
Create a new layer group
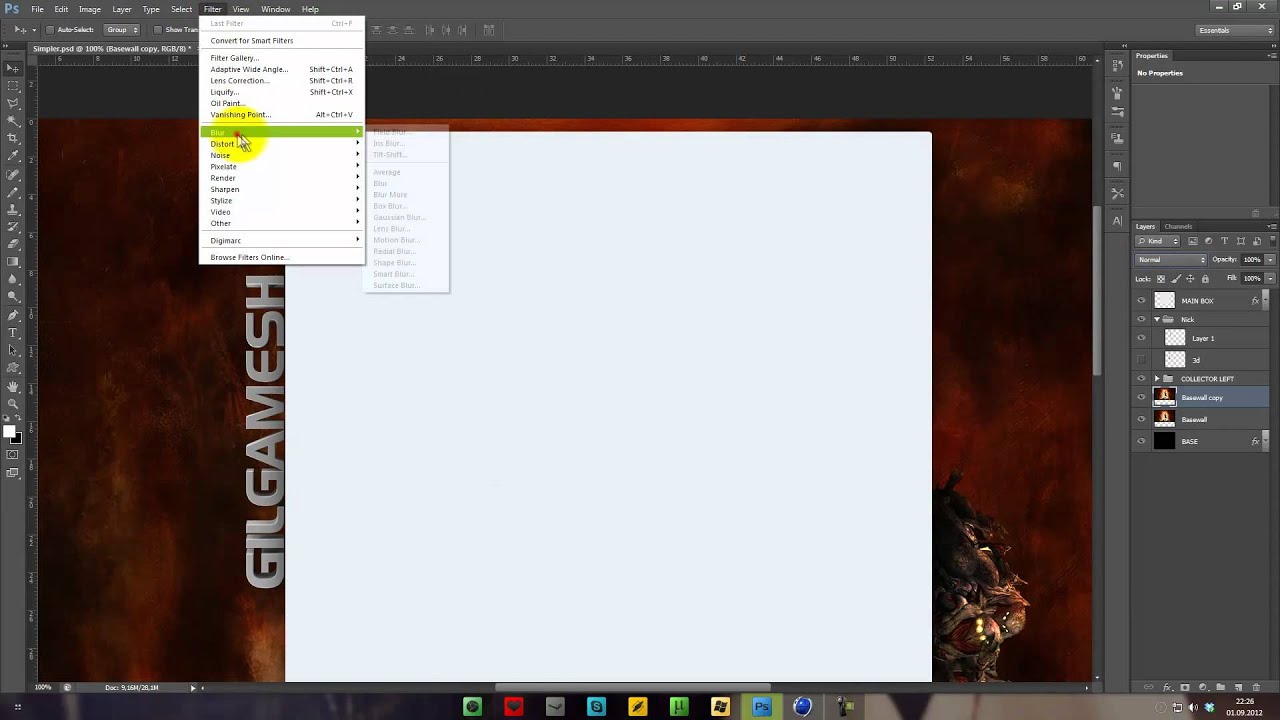(1220, 687)
